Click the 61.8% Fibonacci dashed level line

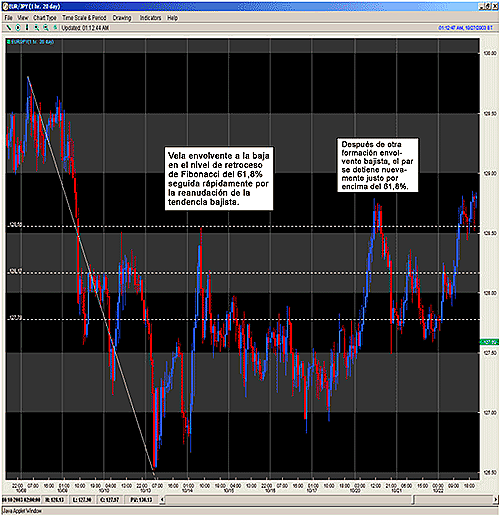click(x=243, y=226)
